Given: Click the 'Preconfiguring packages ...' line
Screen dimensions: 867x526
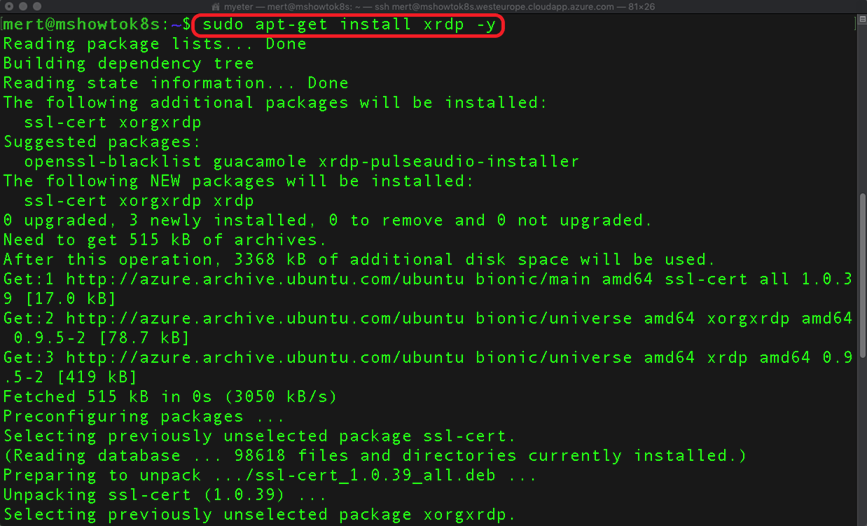Looking at the screenshot, I should [144, 416].
